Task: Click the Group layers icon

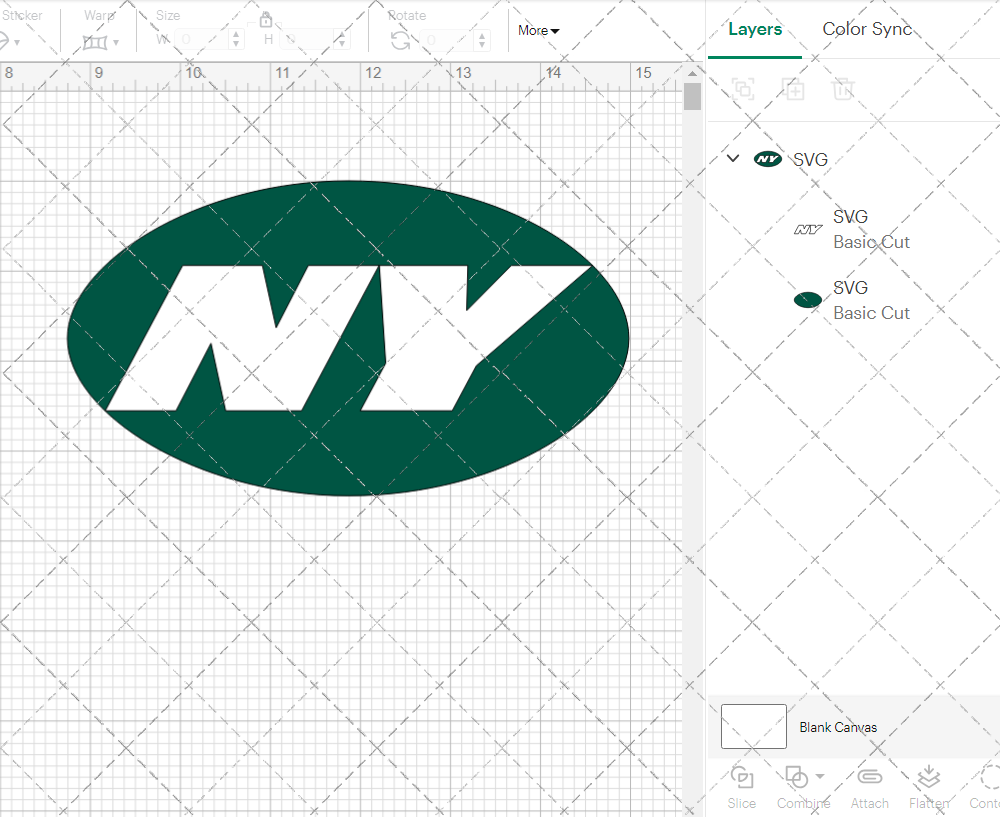Action: coord(743,90)
